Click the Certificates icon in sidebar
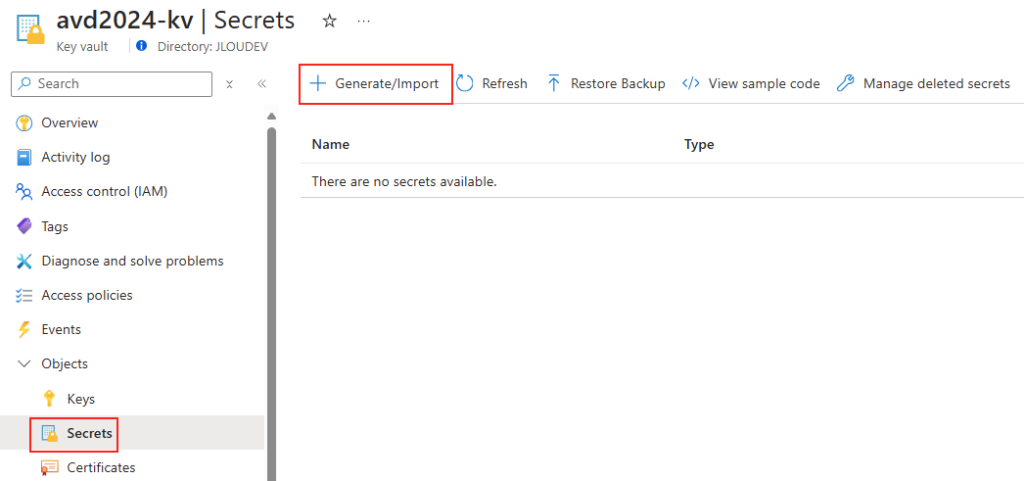 click(x=50, y=468)
